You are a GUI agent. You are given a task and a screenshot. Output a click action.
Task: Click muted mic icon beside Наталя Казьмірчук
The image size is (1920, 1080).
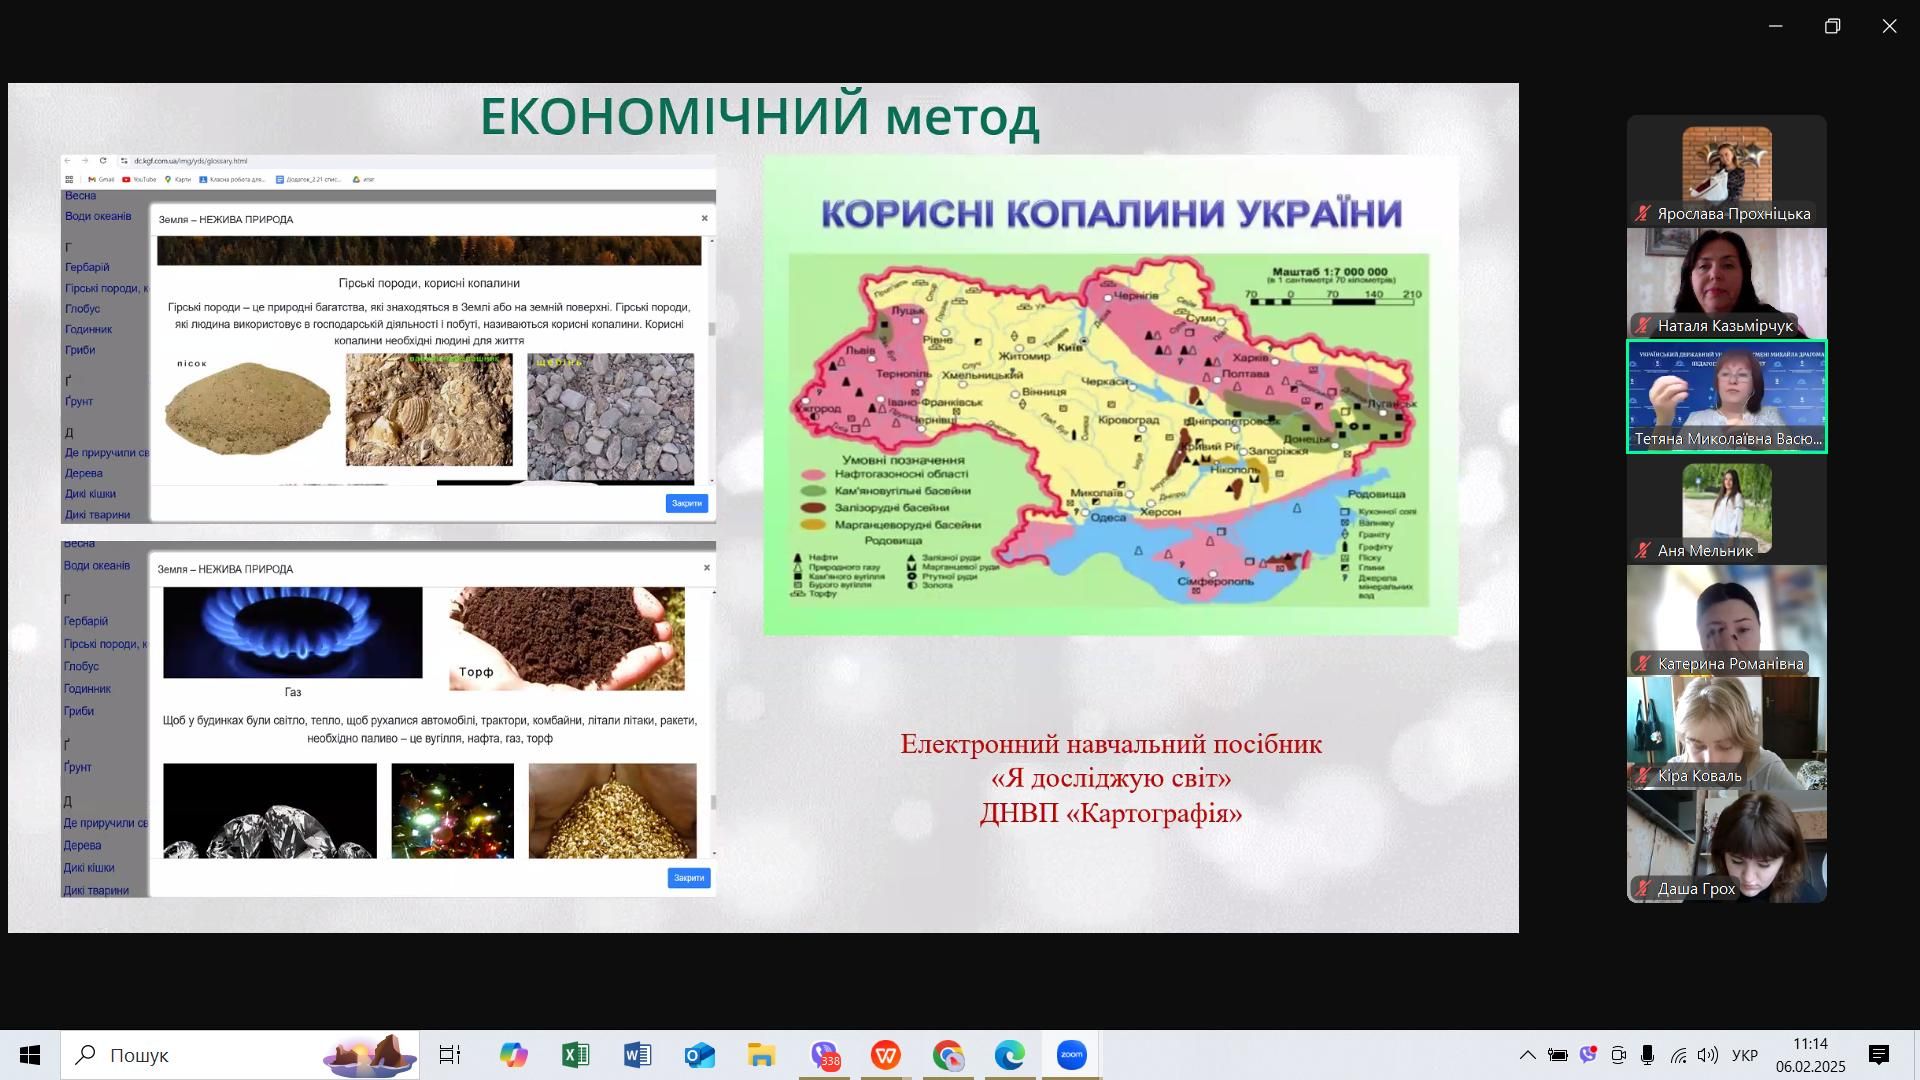click(1642, 325)
